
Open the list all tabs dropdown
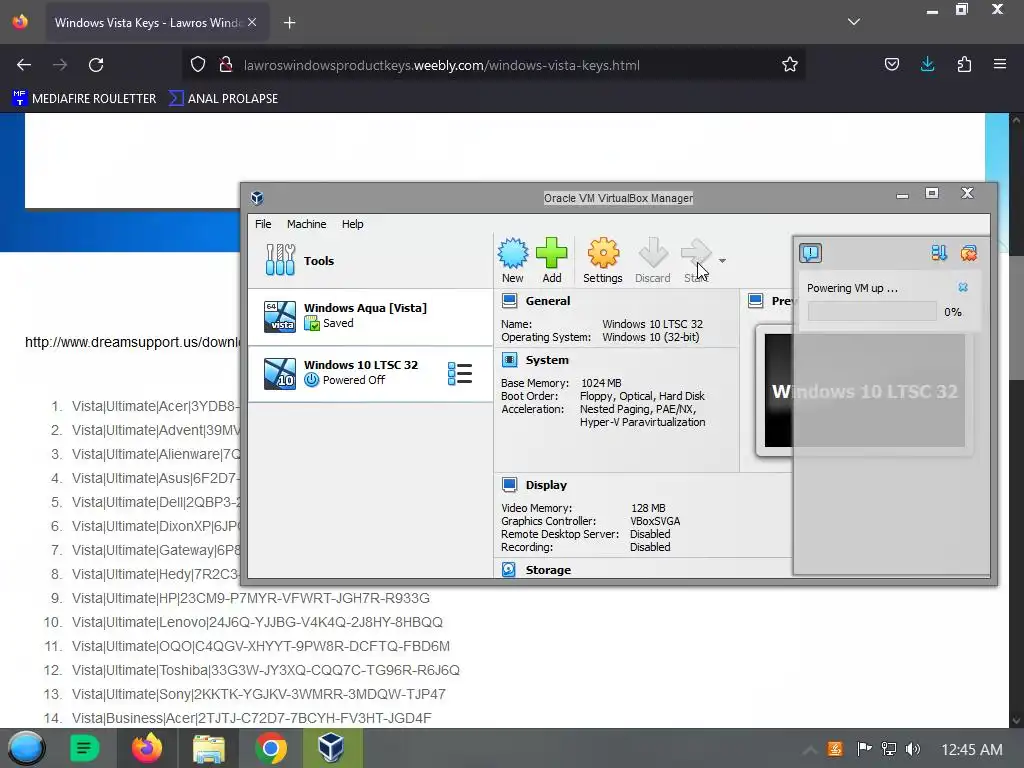click(x=854, y=22)
